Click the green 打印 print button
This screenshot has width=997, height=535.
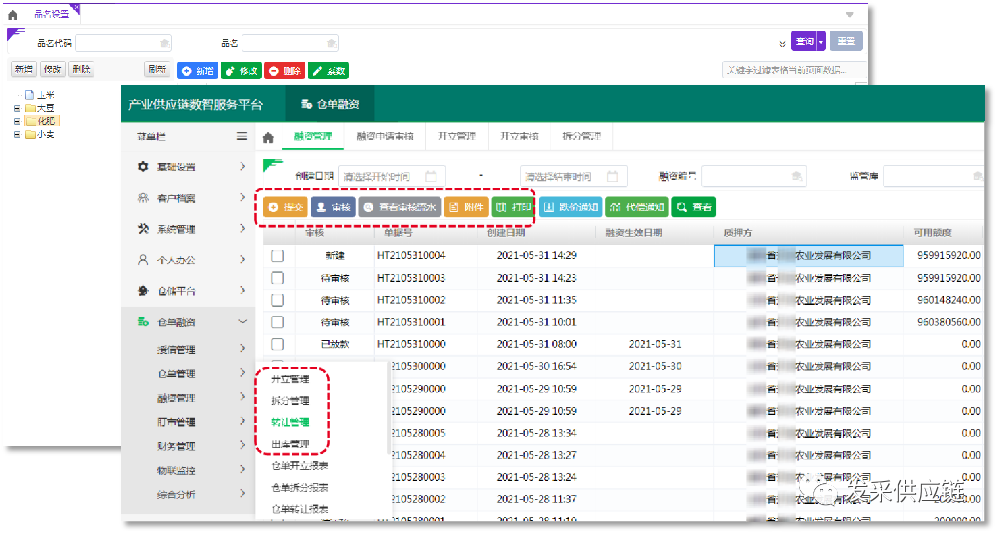[512, 207]
